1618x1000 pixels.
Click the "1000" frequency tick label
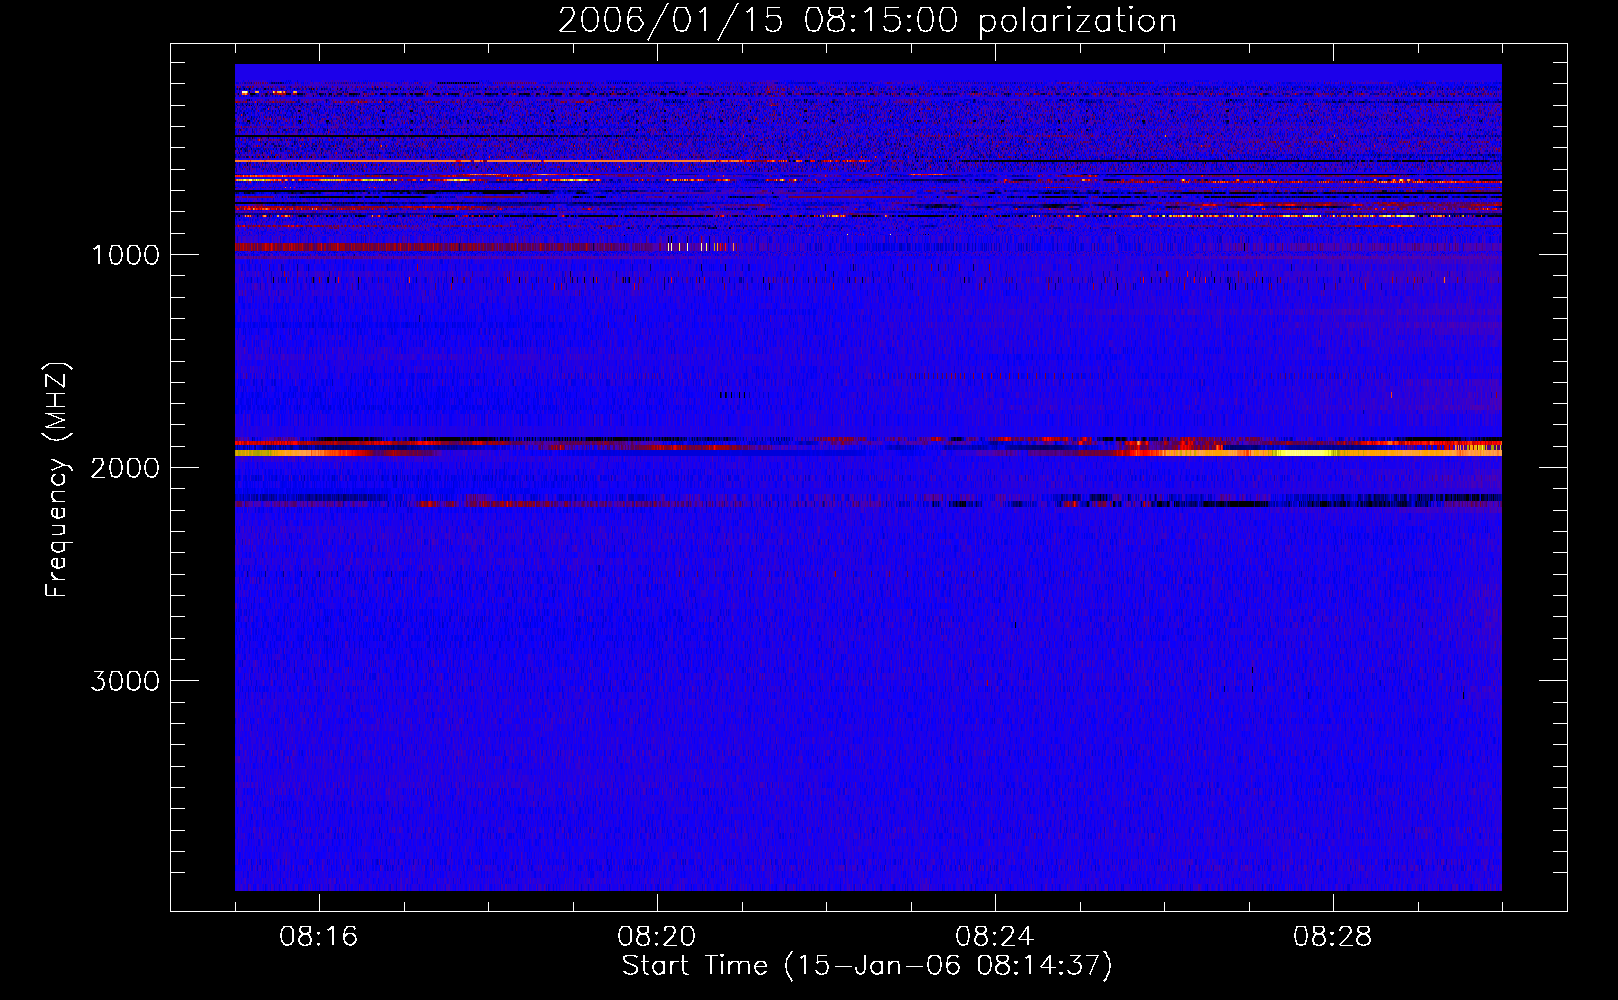pyautogui.click(x=125, y=255)
